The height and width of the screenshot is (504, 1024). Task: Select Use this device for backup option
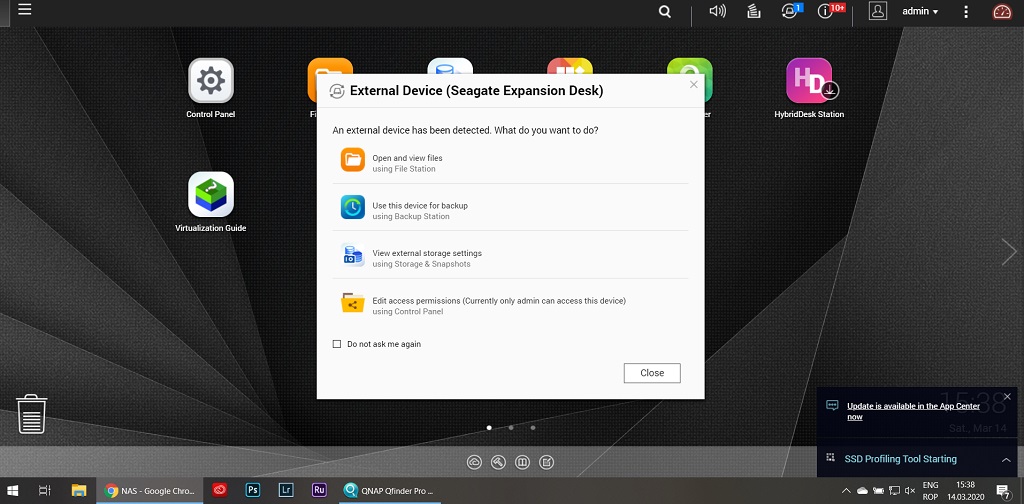click(x=510, y=208)
